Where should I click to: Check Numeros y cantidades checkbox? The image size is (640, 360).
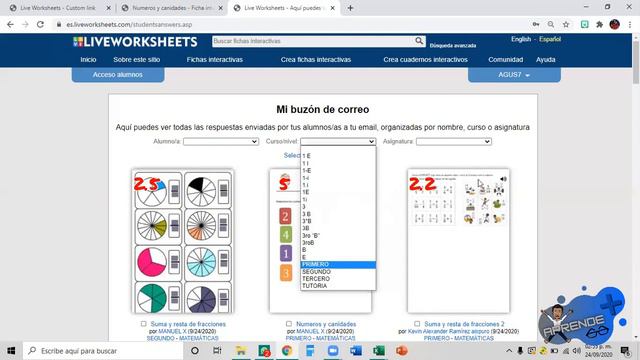click(x=289, y=324)
